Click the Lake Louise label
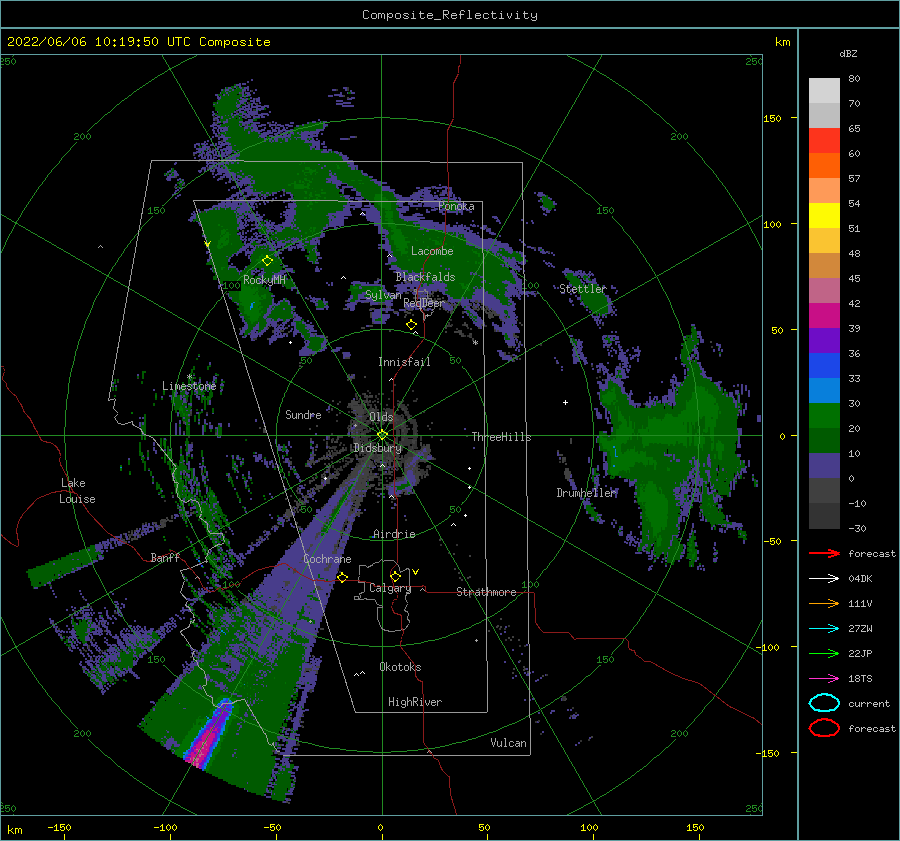The image size is (900, 841). (77, 491)
